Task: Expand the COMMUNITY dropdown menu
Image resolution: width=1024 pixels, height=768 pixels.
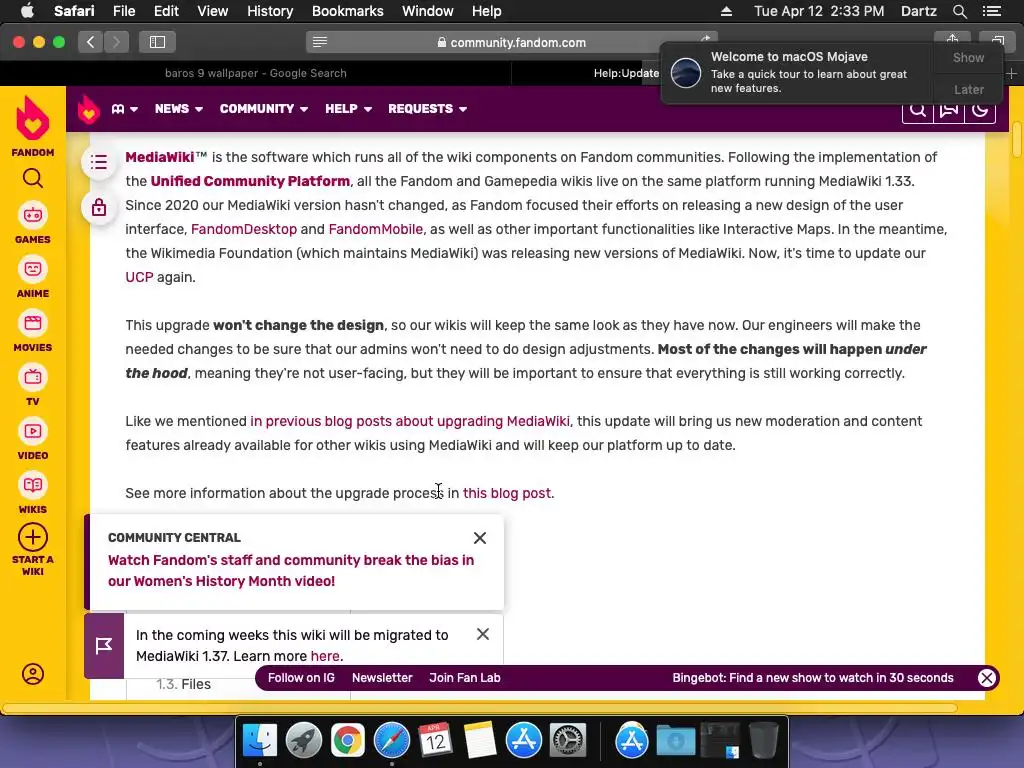Action: coord(264,109)
